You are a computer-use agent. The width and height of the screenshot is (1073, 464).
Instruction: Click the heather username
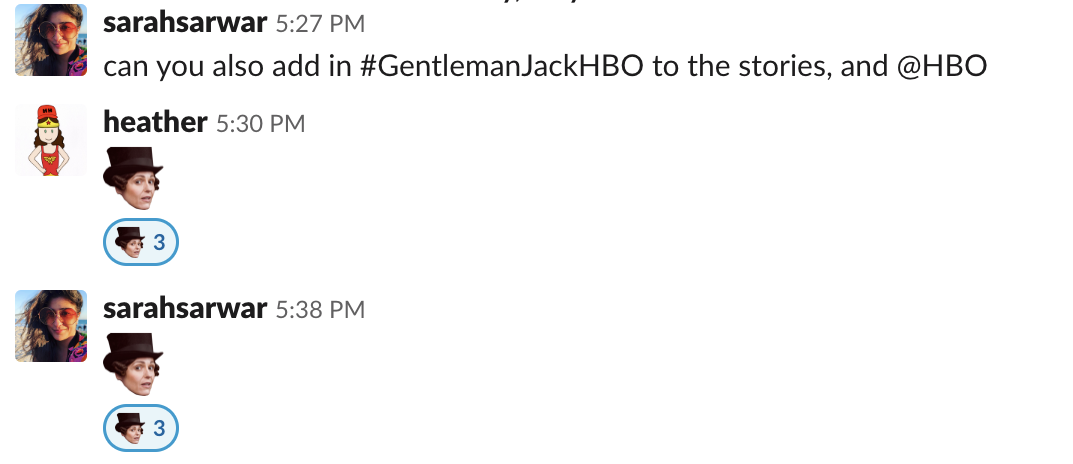tap(155, 123)
